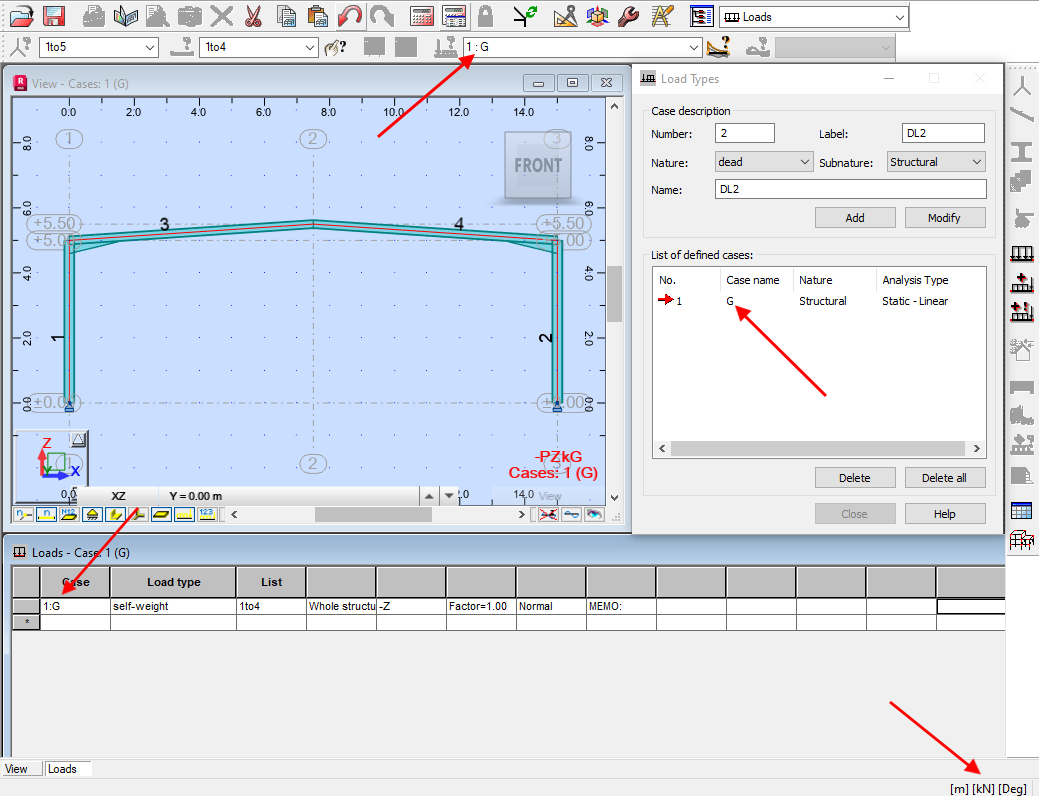
Task: Open job preferences wrench icon
Action: pyautogui.click(x=629, y=16)
